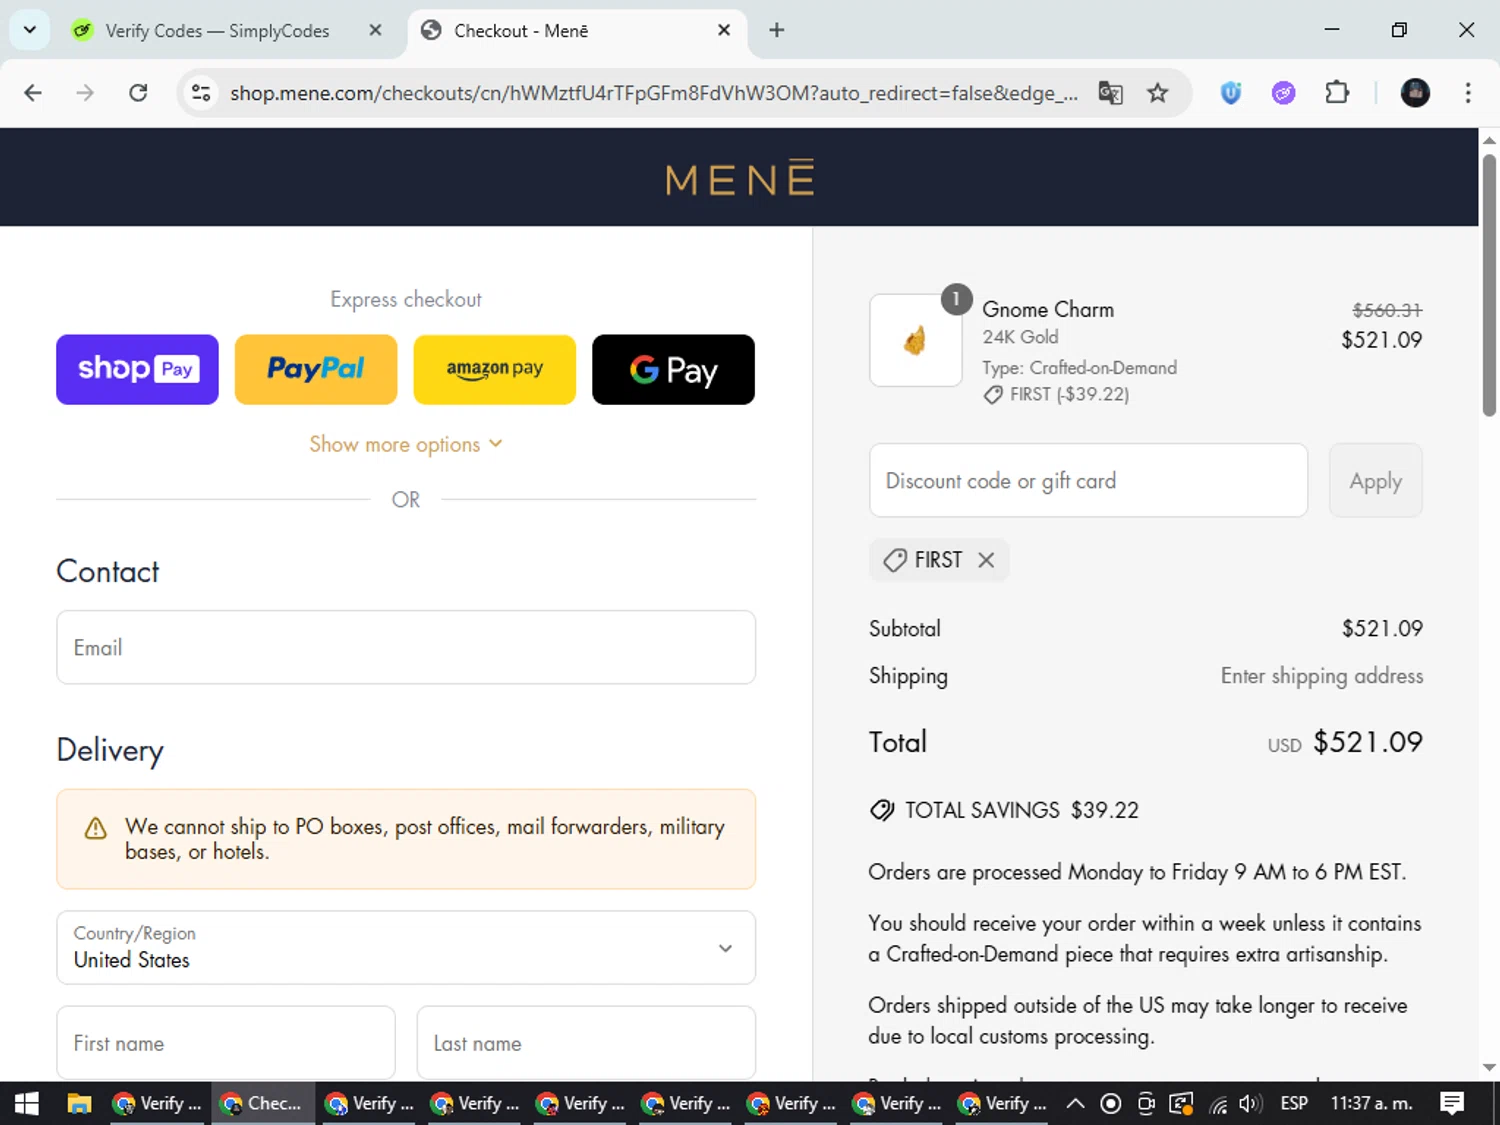This screenshot has width=1500, height=1125.
Task: Click the Gnome Charm product thumbnail
Action: pyautogui.click(x=916, y=340)
